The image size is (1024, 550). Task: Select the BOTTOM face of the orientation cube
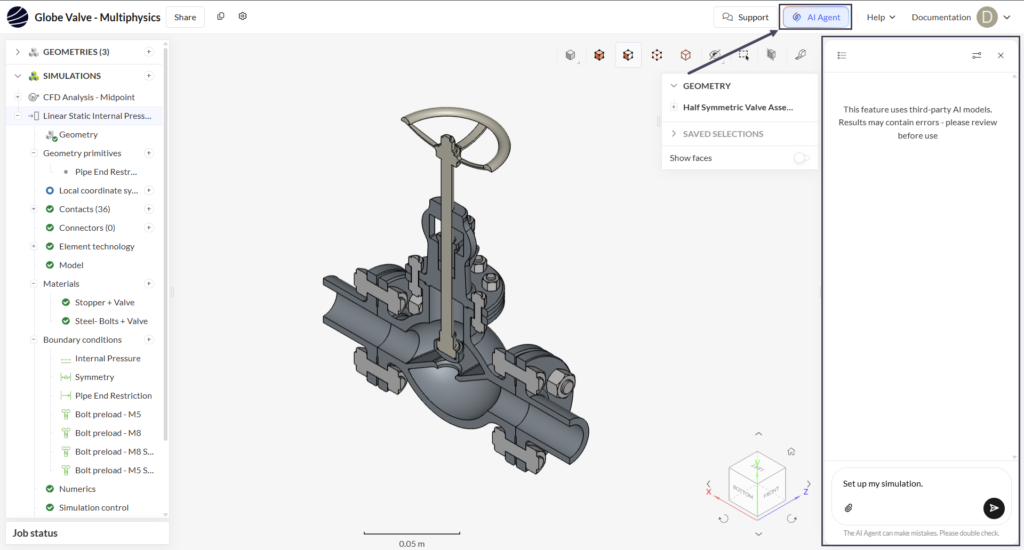coord(743,491)
